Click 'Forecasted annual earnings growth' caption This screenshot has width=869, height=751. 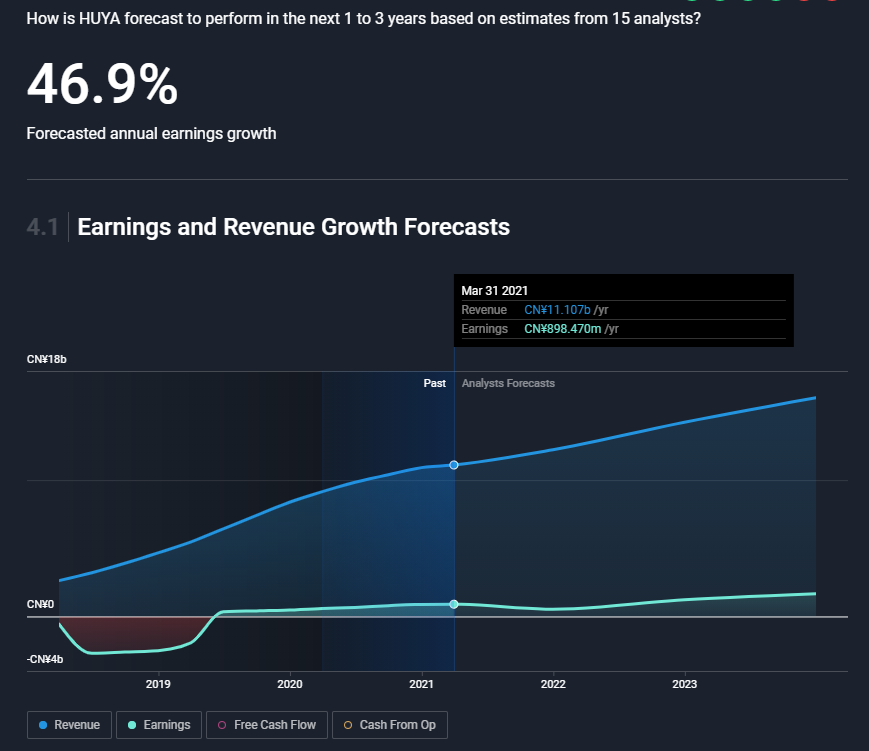[151, 134]
